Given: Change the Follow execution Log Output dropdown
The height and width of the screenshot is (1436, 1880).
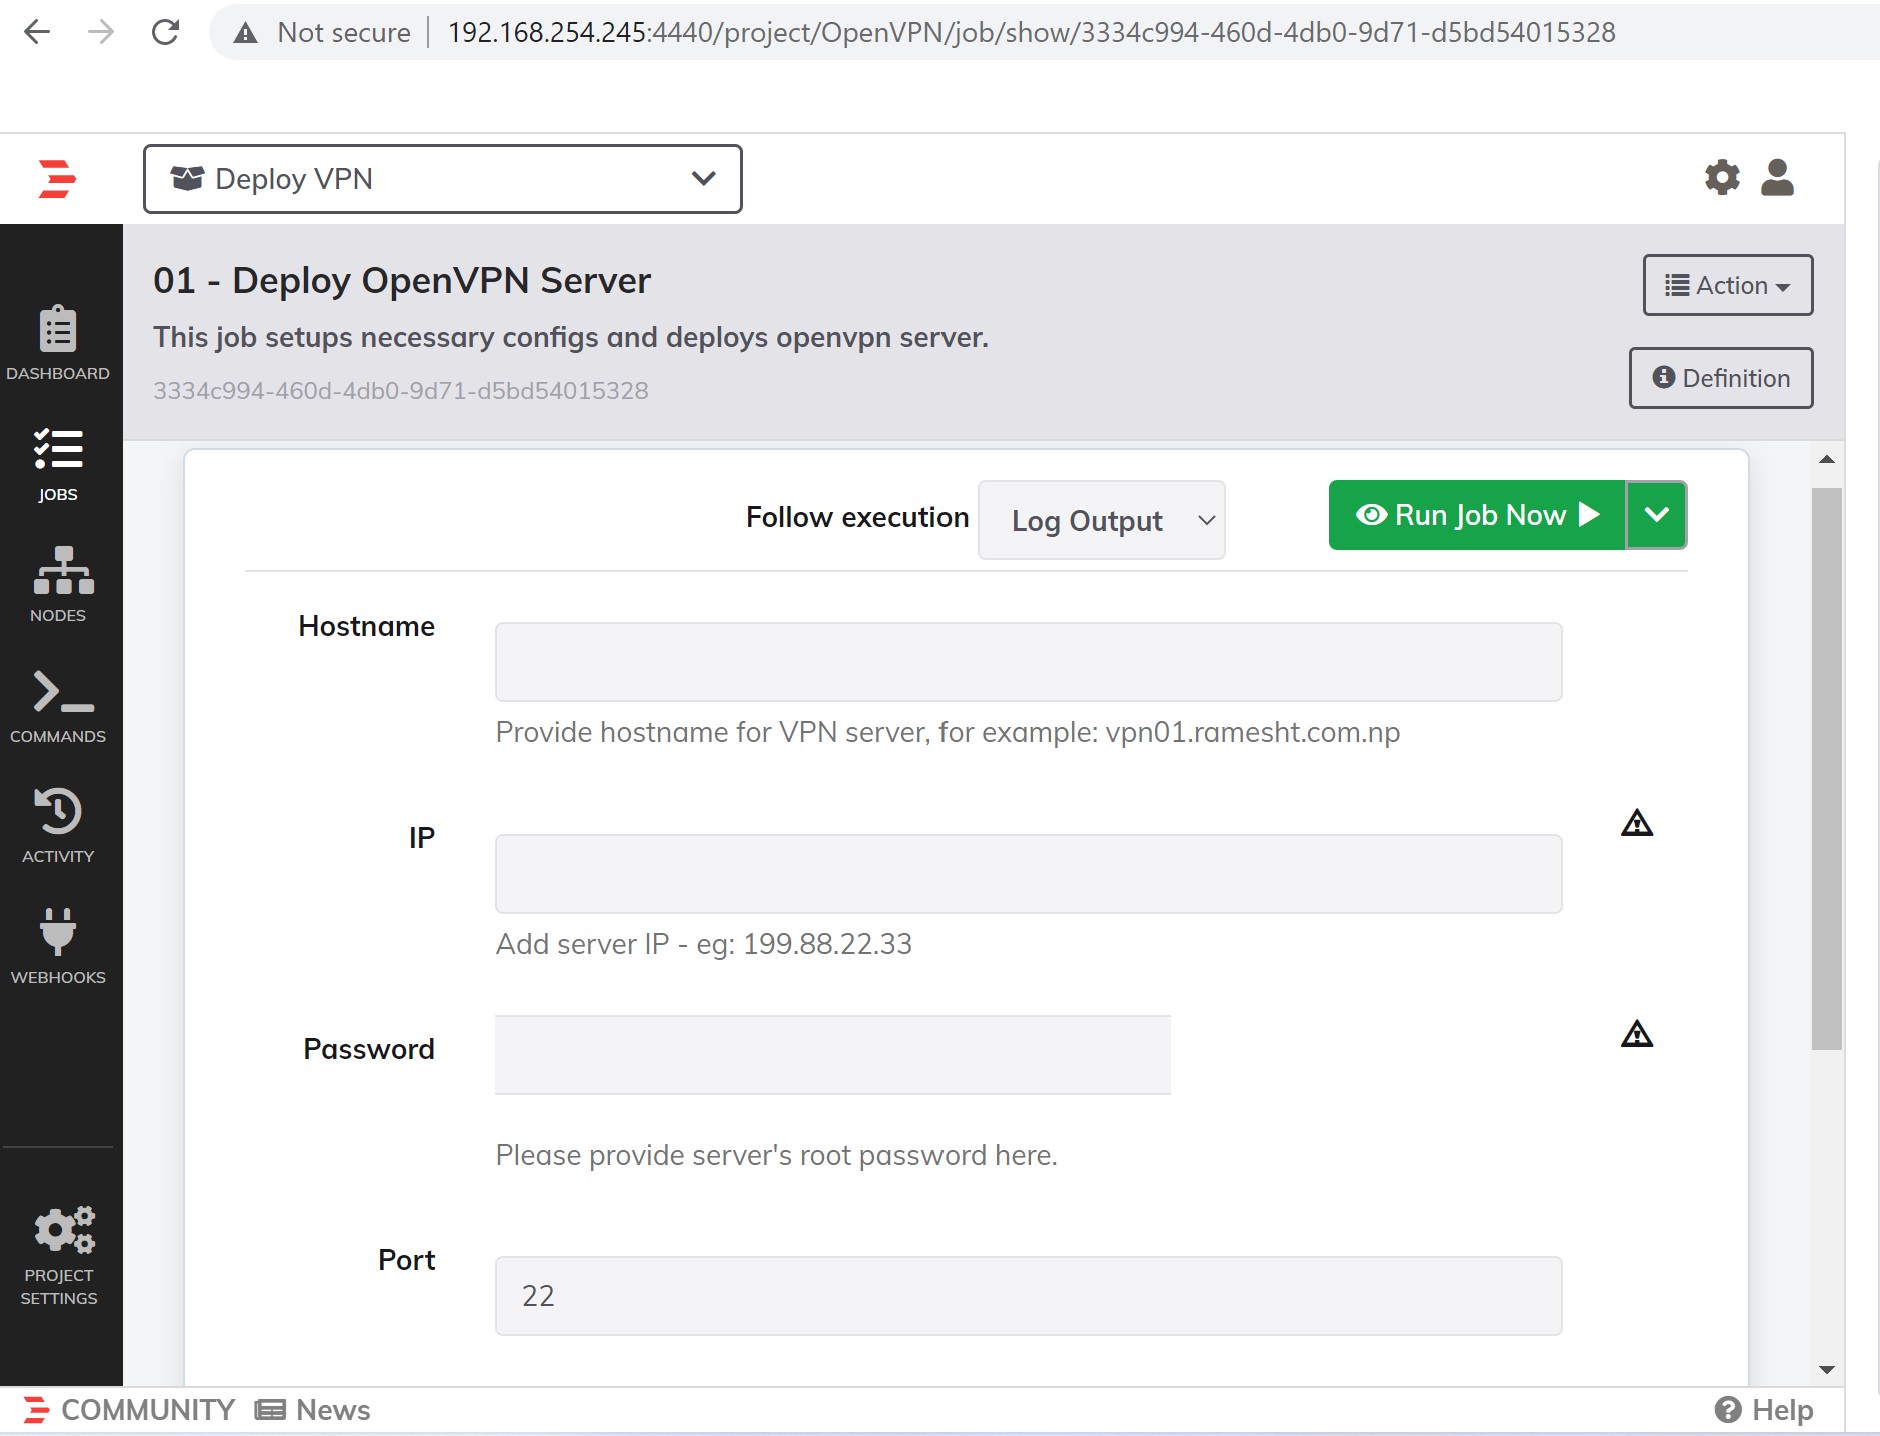Looking at the screenshot, I should [x=1100, y=520].
